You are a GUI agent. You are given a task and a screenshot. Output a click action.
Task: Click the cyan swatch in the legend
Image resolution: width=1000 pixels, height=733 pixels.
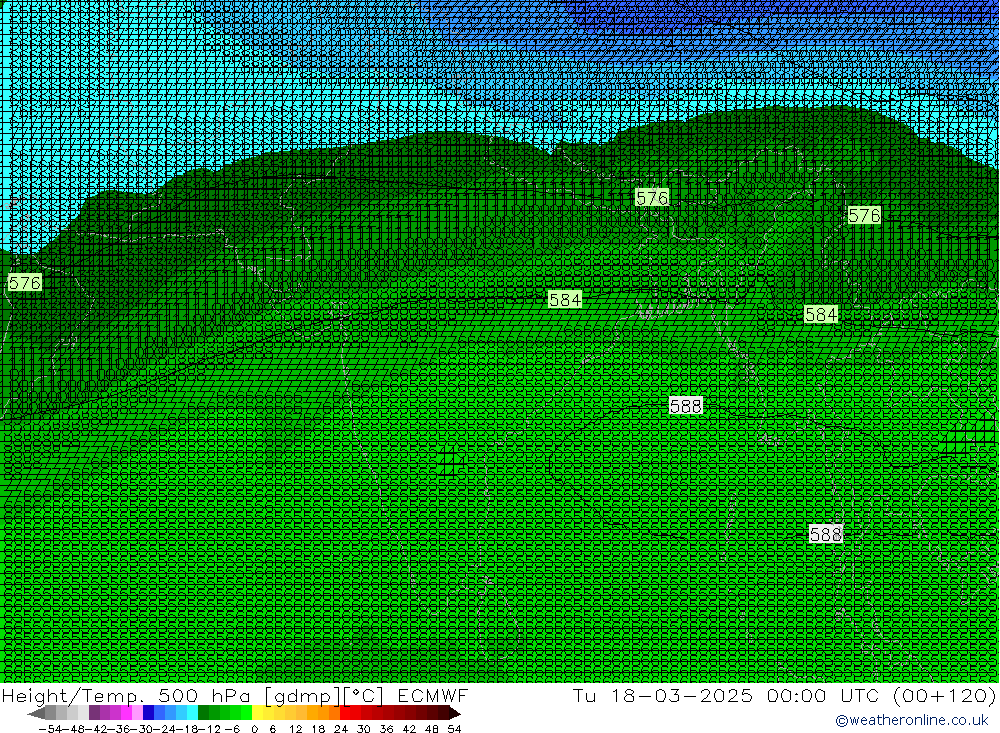pos(192,713)
